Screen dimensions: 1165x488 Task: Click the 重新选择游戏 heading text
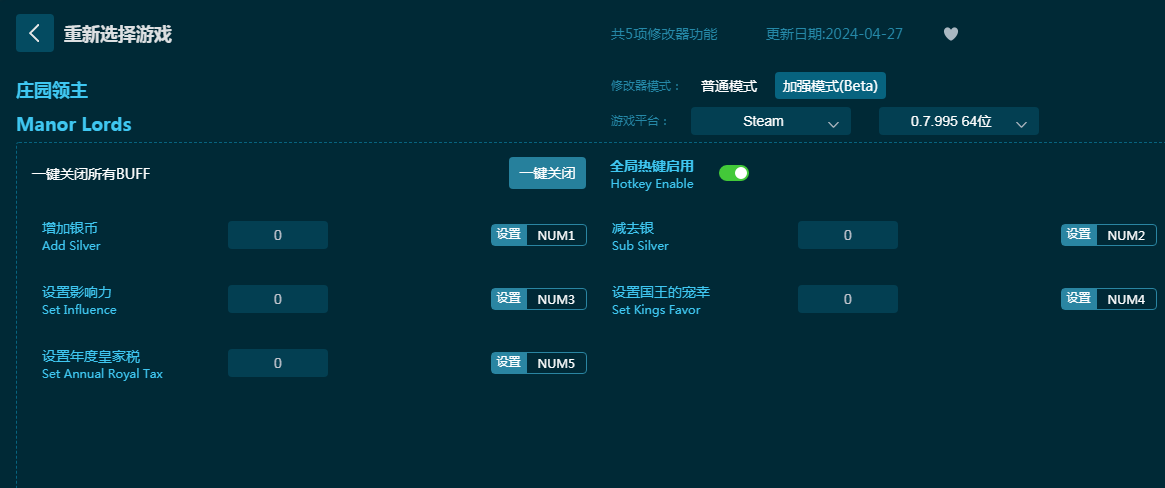coord(117,34)
